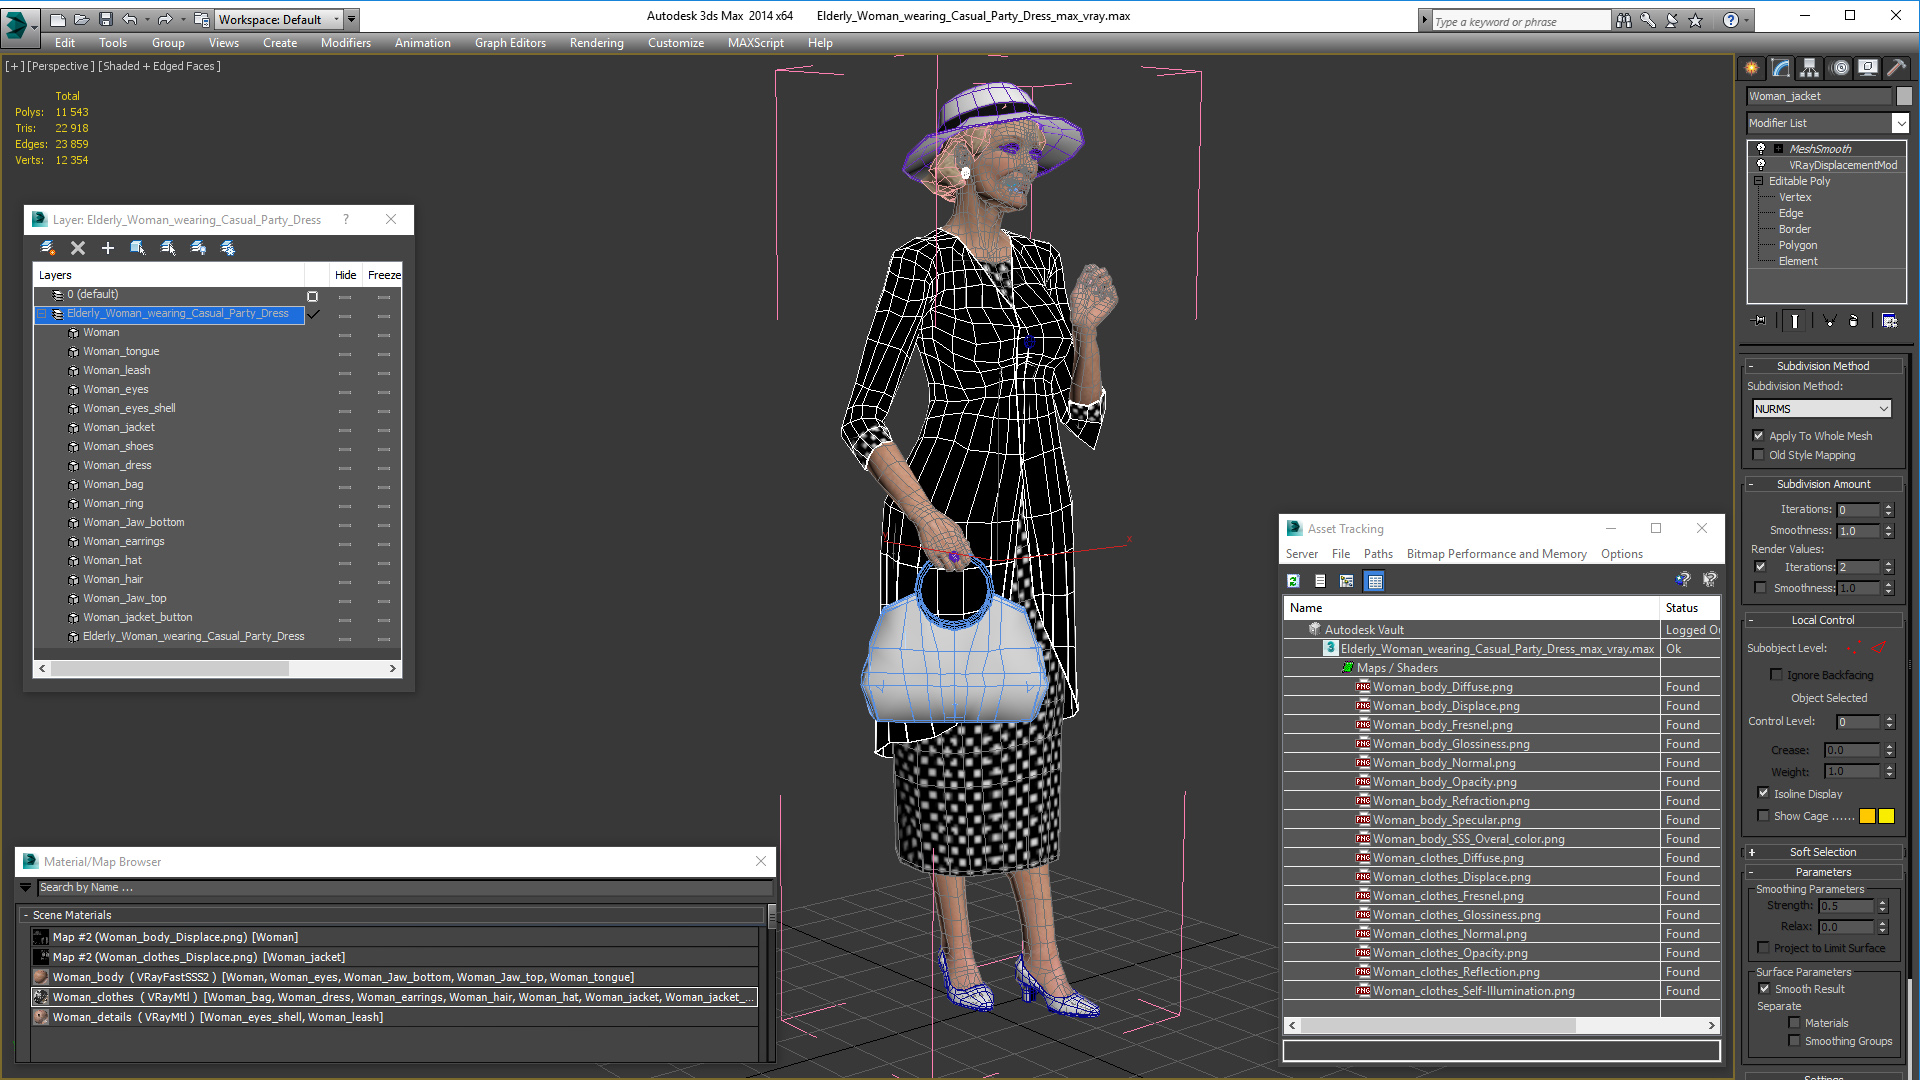This screenshot has width=1920, height=1080.
Task: Click the first Show Cage orange color swatch
Action: 1867,816
